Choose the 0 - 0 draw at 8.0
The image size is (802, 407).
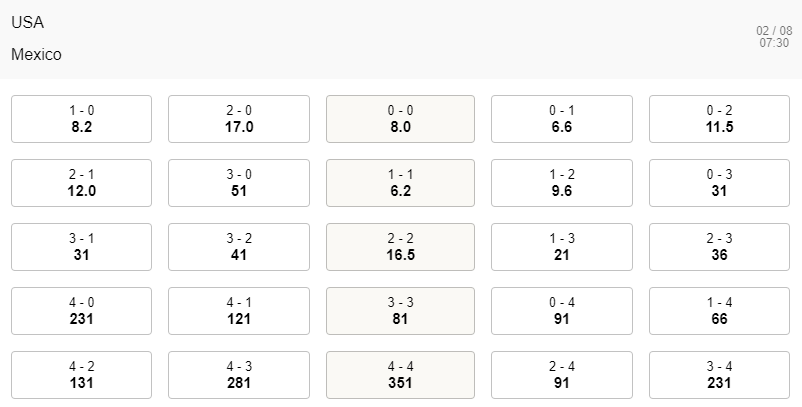click(x=400, y=119)
